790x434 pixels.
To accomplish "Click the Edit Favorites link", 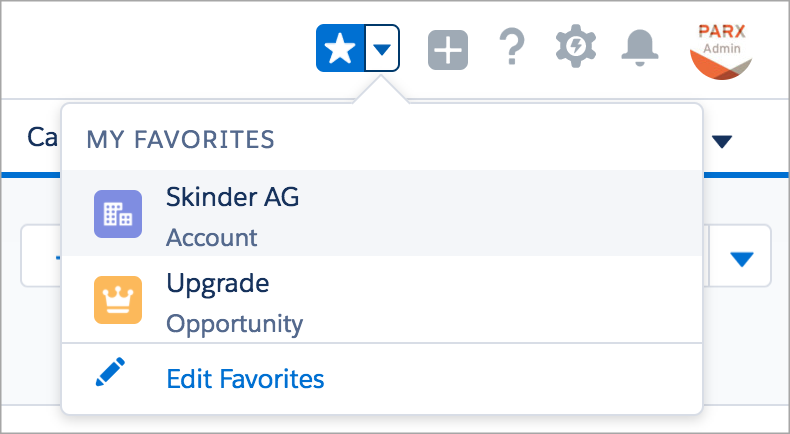I will tap(245, 379).
